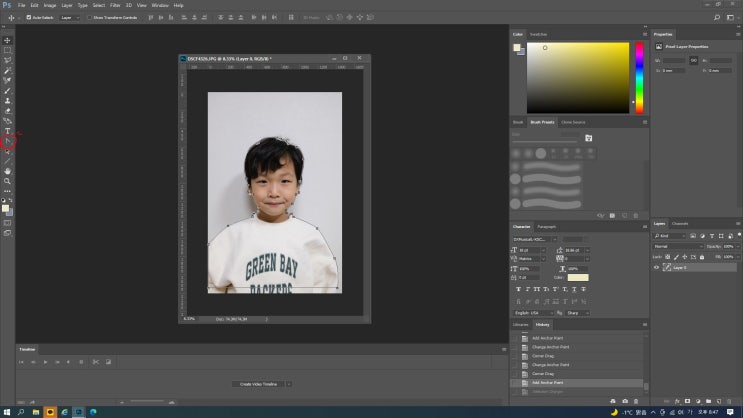The width and height of the screenshot is (743, 418).
Task: Expand the English: USA language dropdown
Action: [x=532, y=313]
